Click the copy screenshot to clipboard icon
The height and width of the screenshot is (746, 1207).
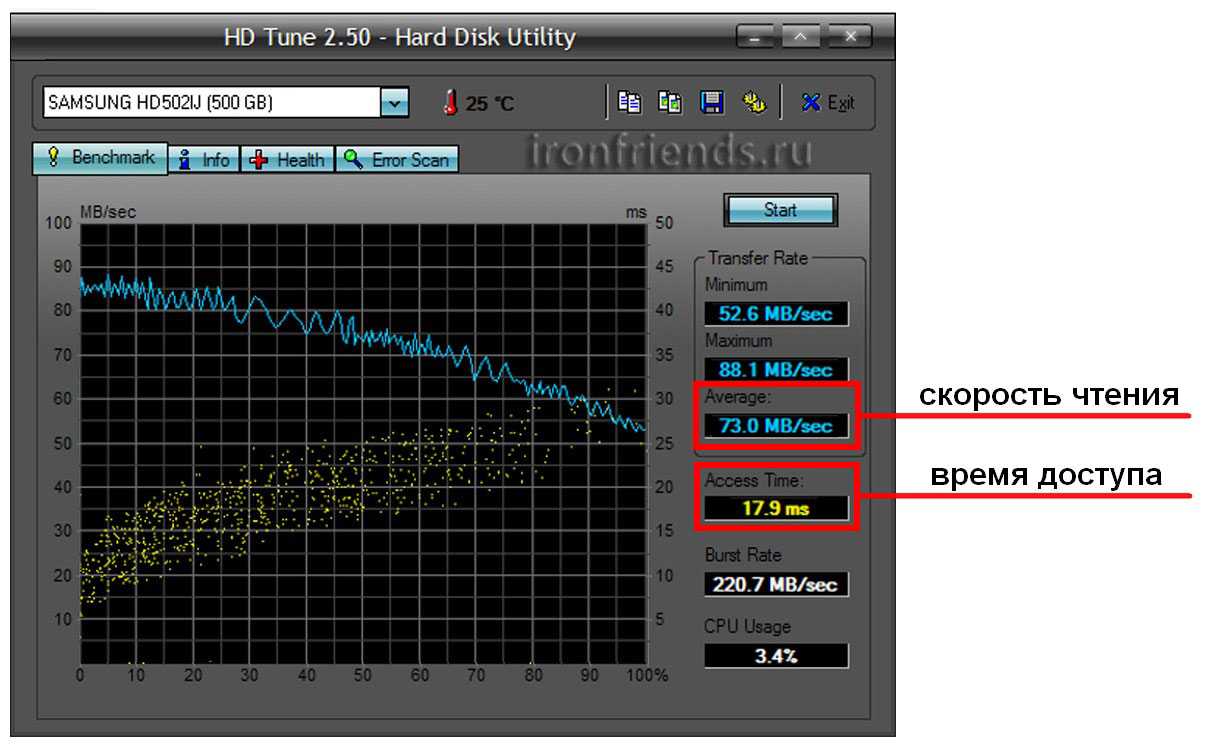click(670, 102)
